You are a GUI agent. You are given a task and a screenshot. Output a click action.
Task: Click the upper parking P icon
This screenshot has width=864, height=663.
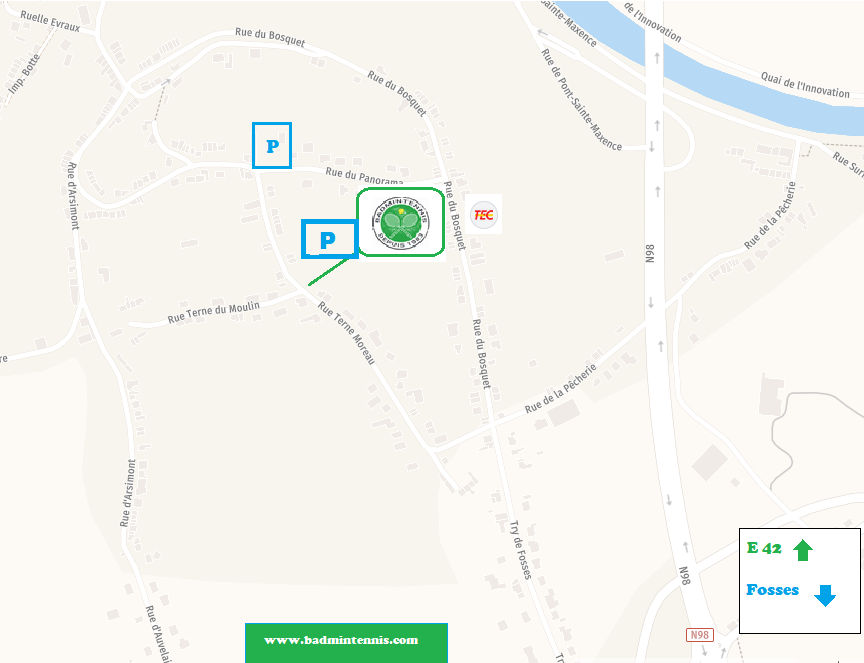[x=272, y=145]
